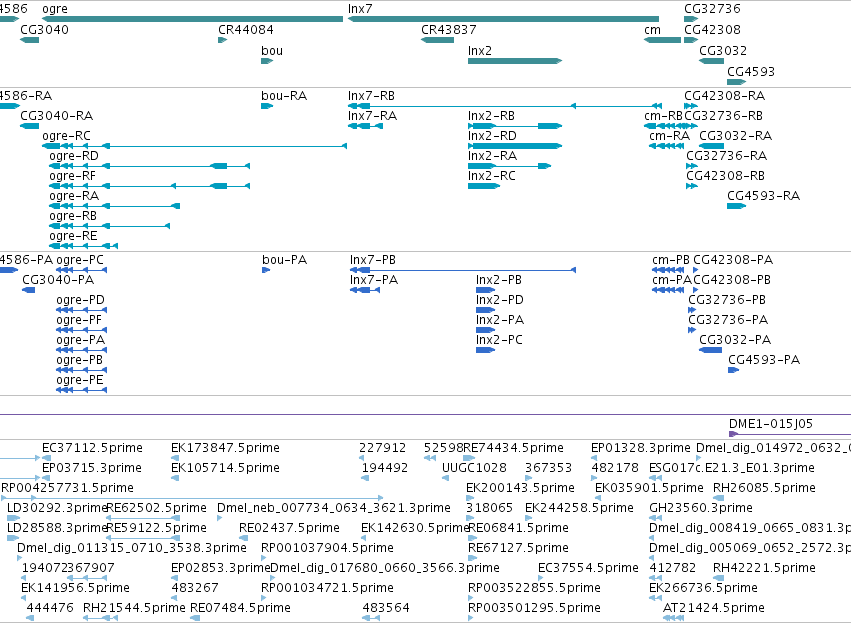The image size is (851, 623).
Task: Select the ogre-PD protein label
Action: [x=80, y=301]
